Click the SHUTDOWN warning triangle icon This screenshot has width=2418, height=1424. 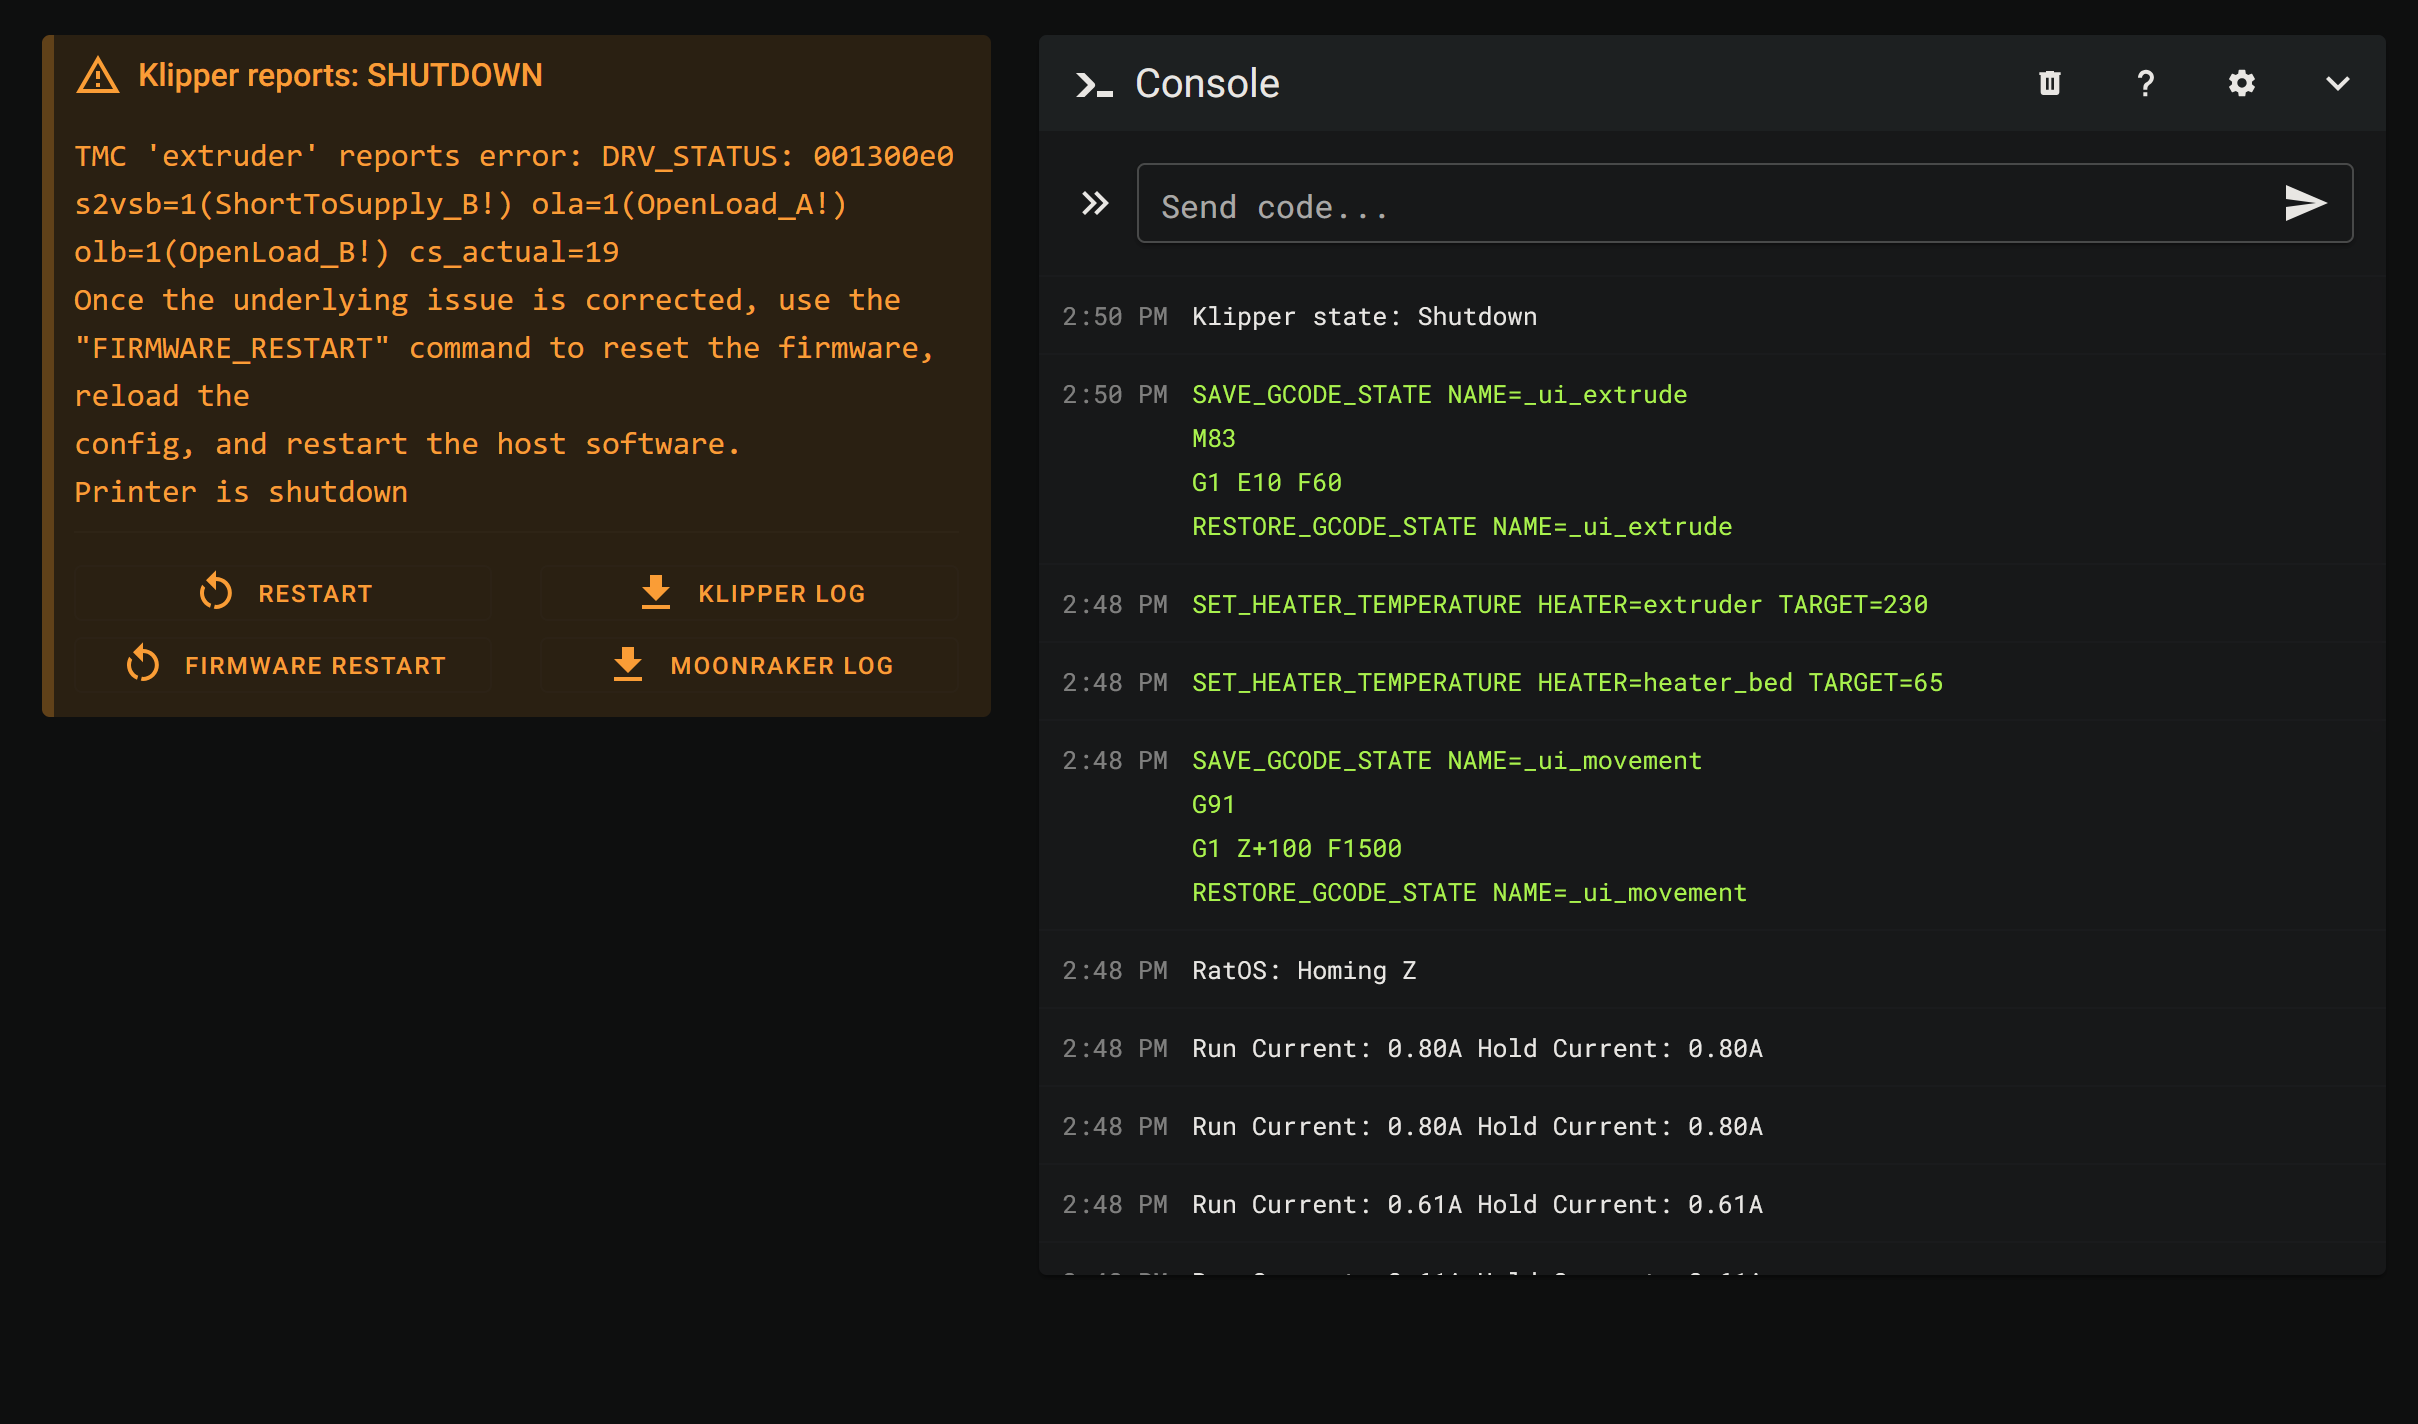[98, 76]
